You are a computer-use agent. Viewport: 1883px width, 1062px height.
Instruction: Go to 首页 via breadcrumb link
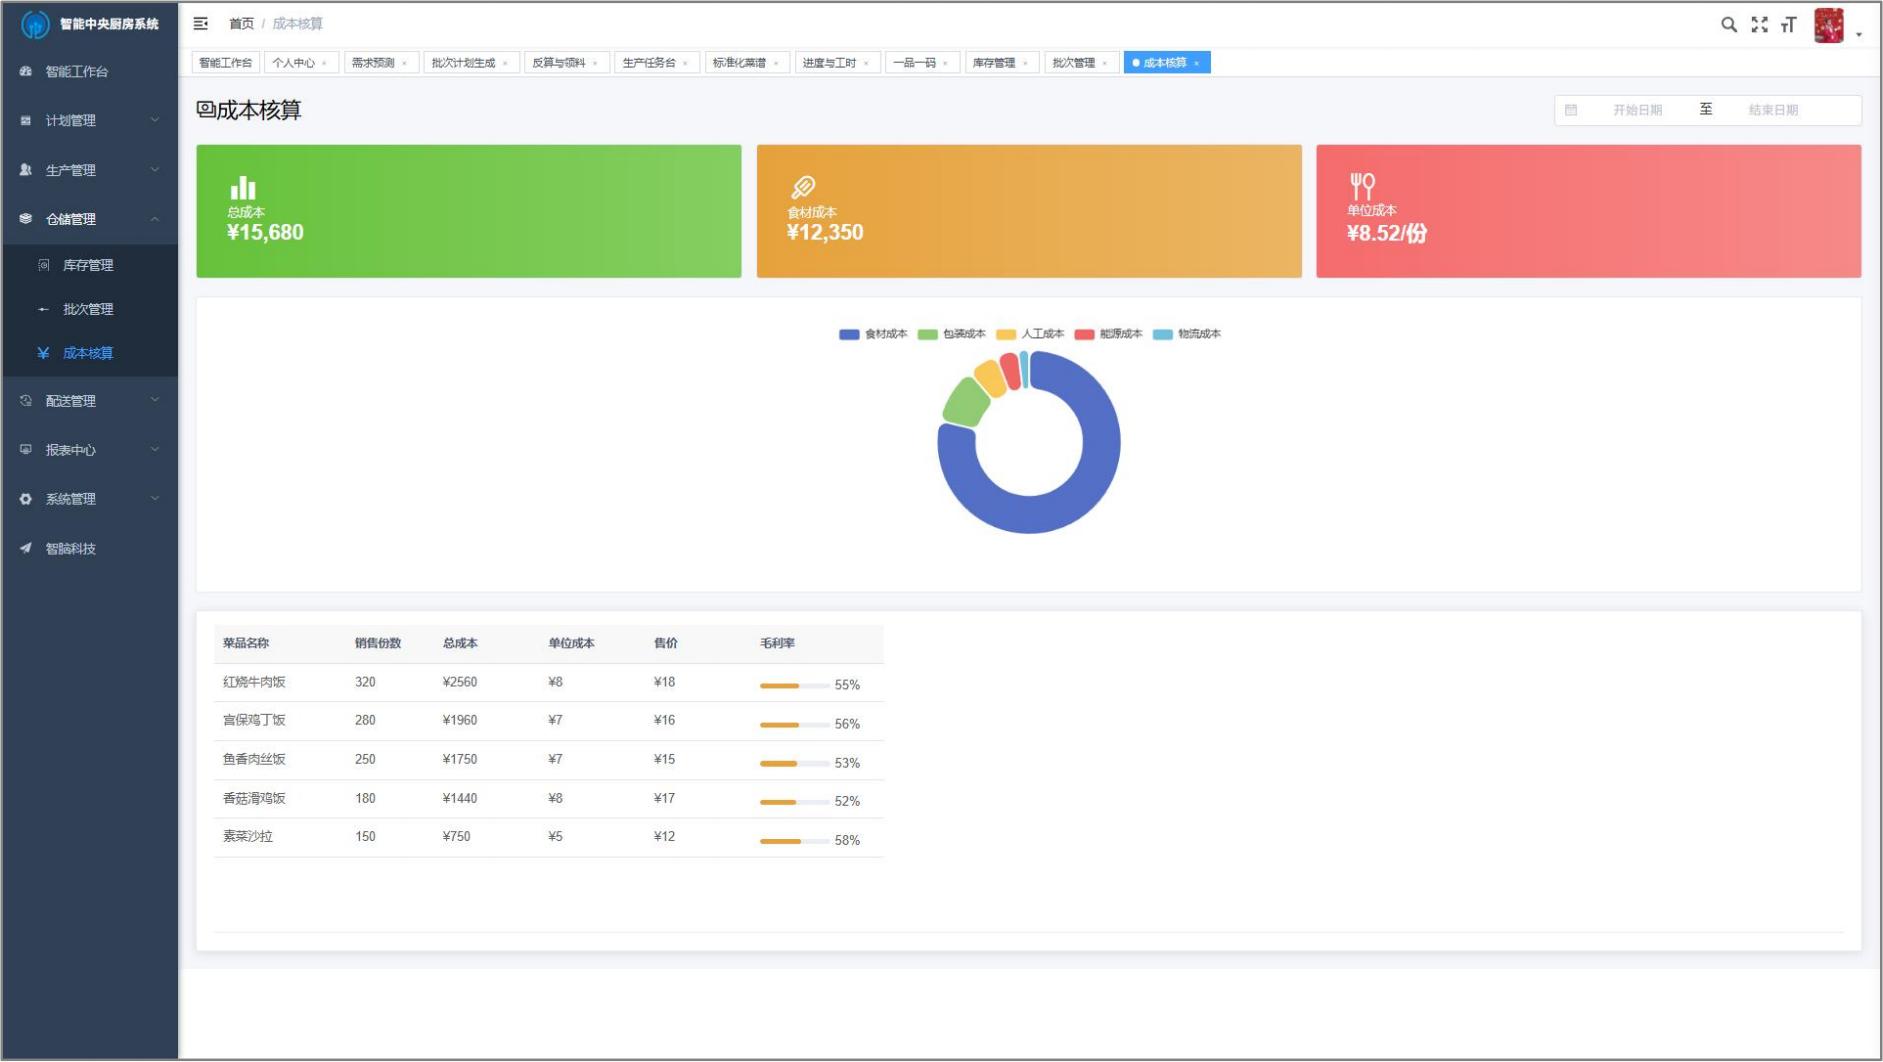click(x=241, y=24)
